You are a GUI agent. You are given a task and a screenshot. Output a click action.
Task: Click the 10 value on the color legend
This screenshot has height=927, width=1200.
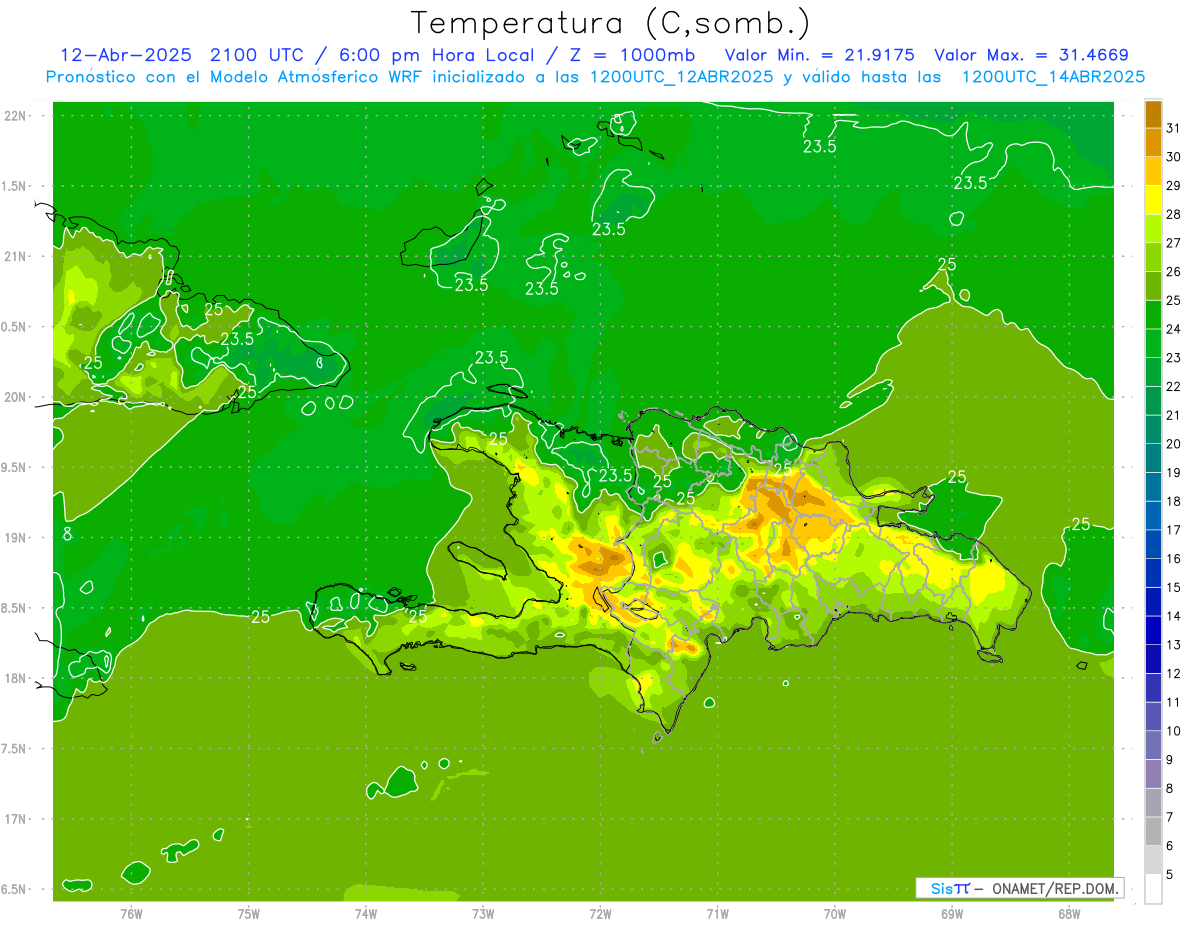click(1174, 731)
